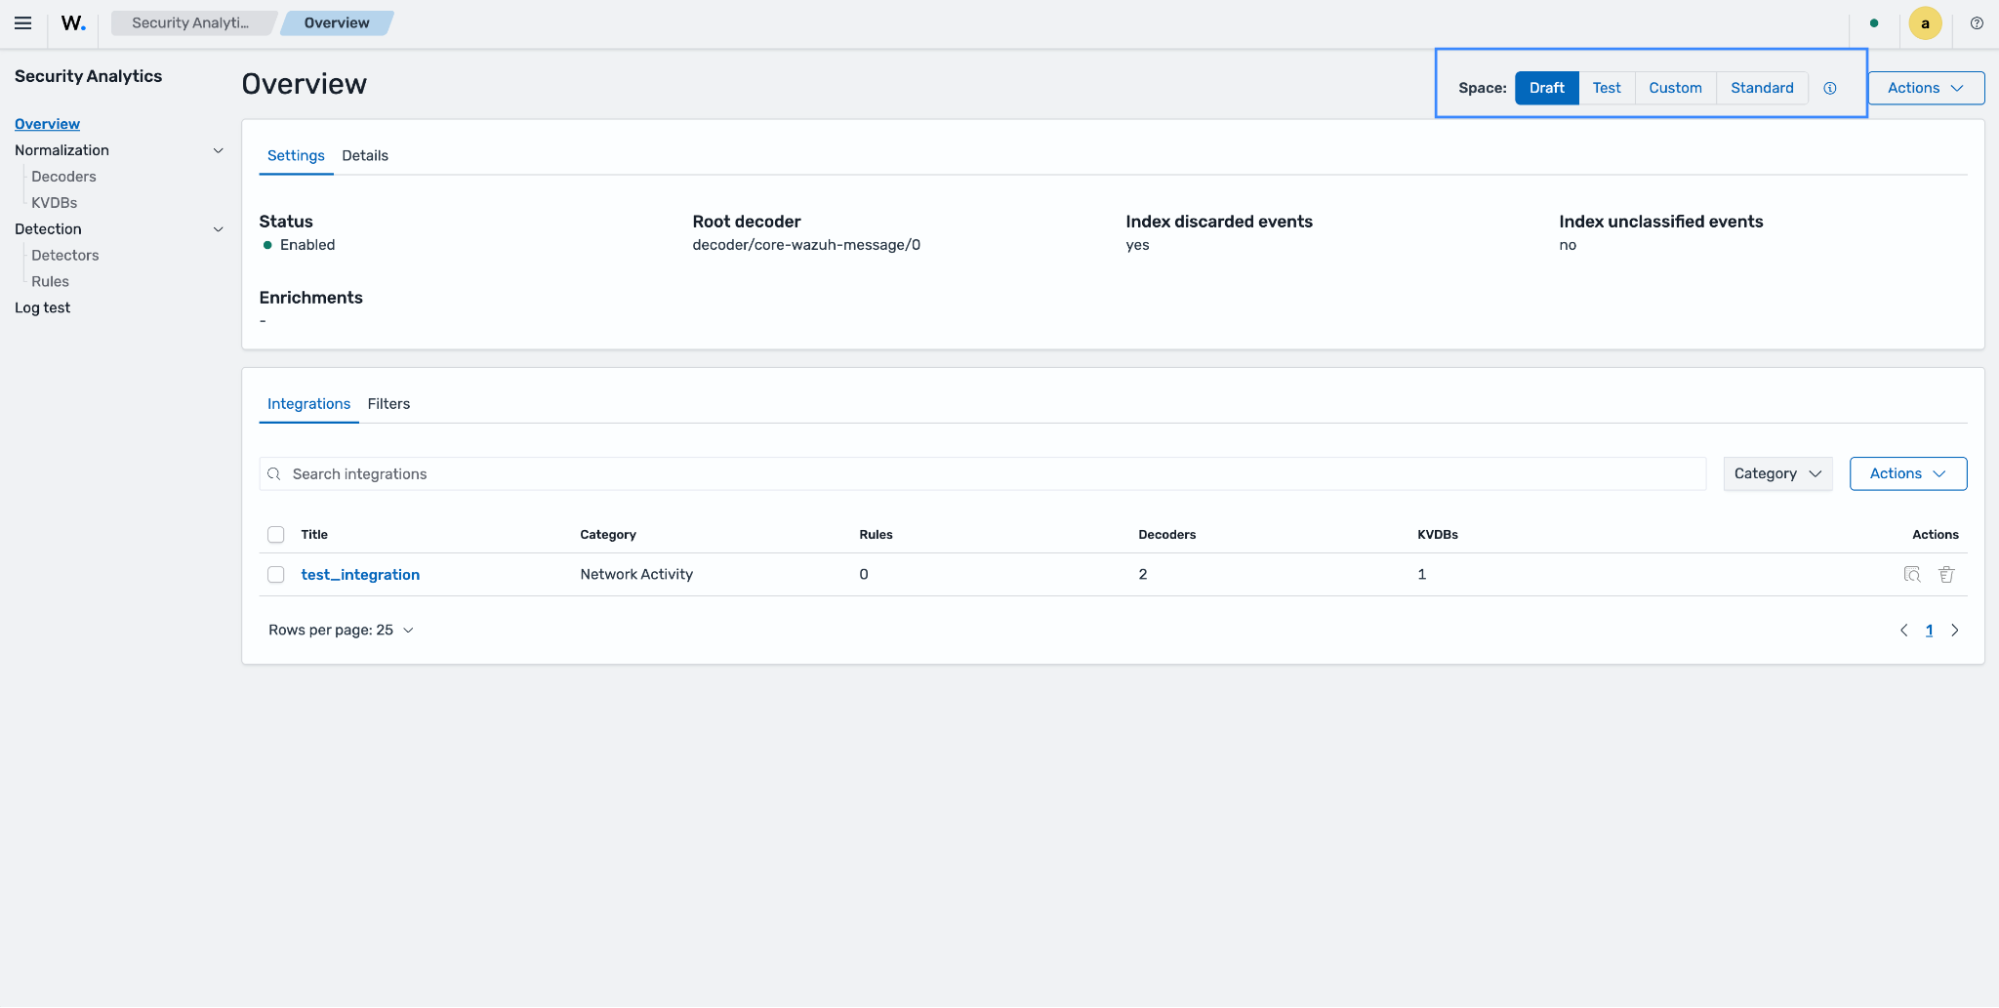Switch space to Custom
1999x1008 pixels.
[x=1674, y=88]
